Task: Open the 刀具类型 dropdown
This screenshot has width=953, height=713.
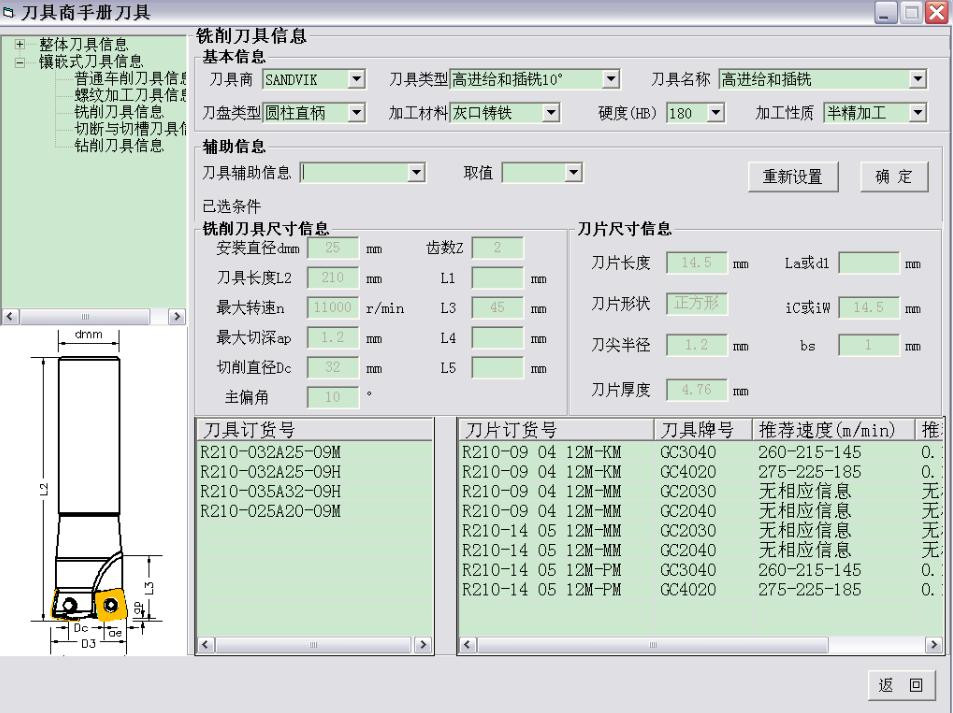Action: point(611,79)
